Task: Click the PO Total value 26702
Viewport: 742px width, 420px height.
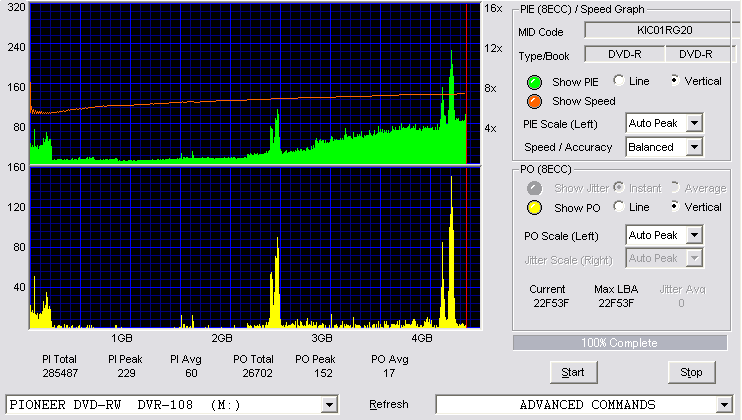Action: [257, 373]
